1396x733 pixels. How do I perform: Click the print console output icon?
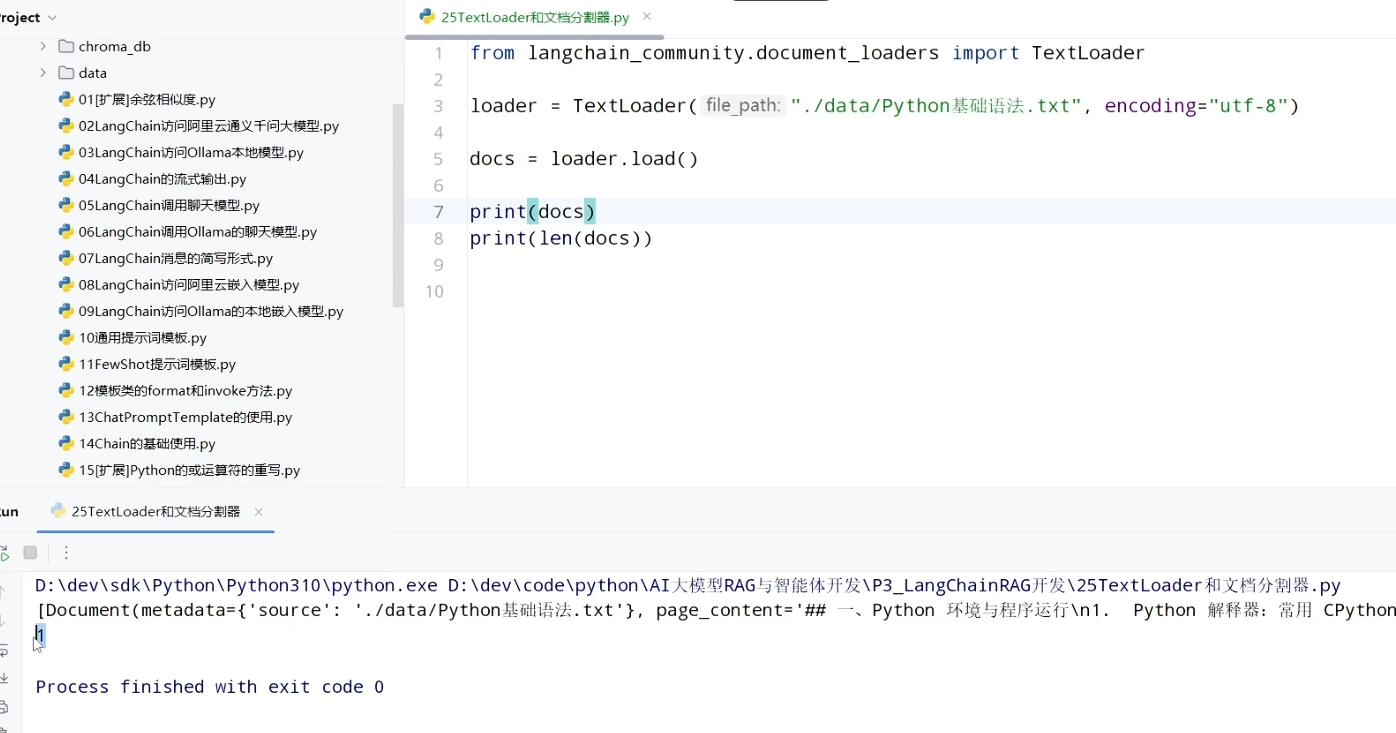[4, 707]
